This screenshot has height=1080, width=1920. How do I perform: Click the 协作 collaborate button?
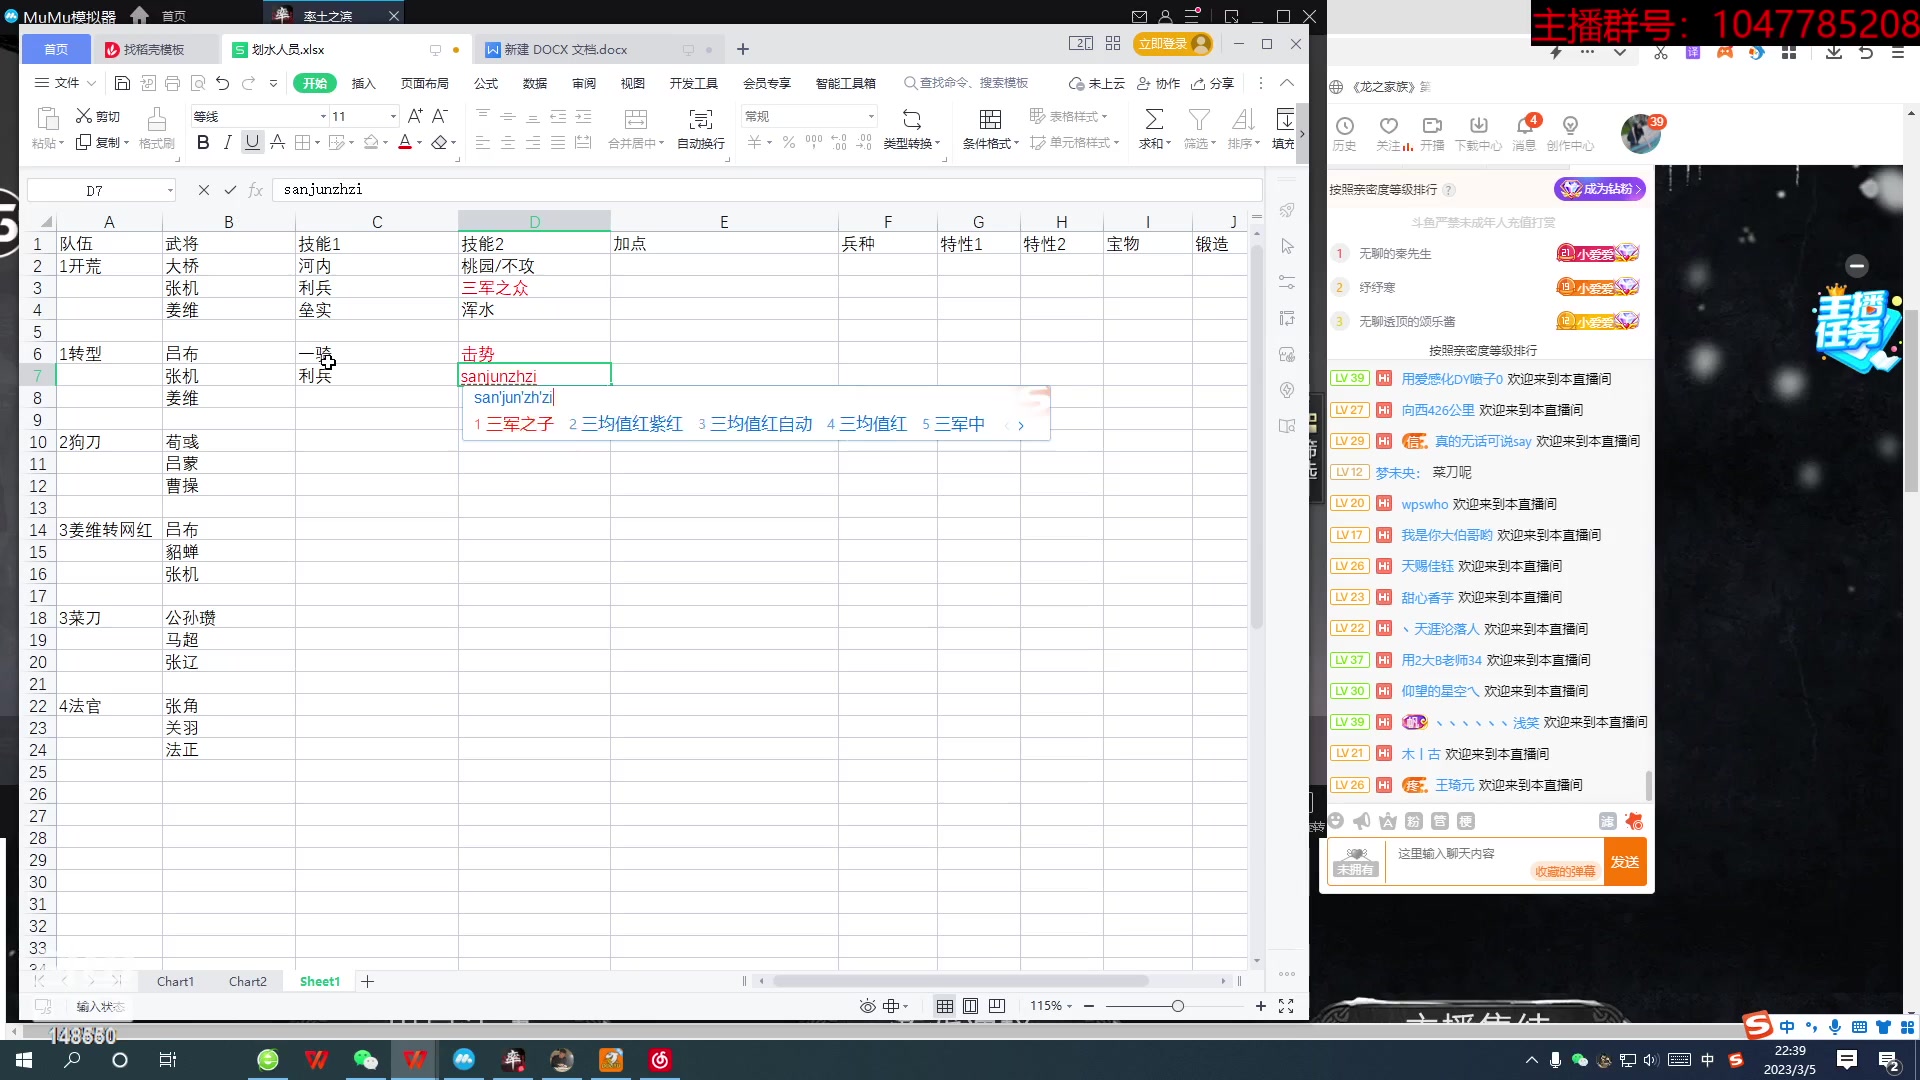1159,83
